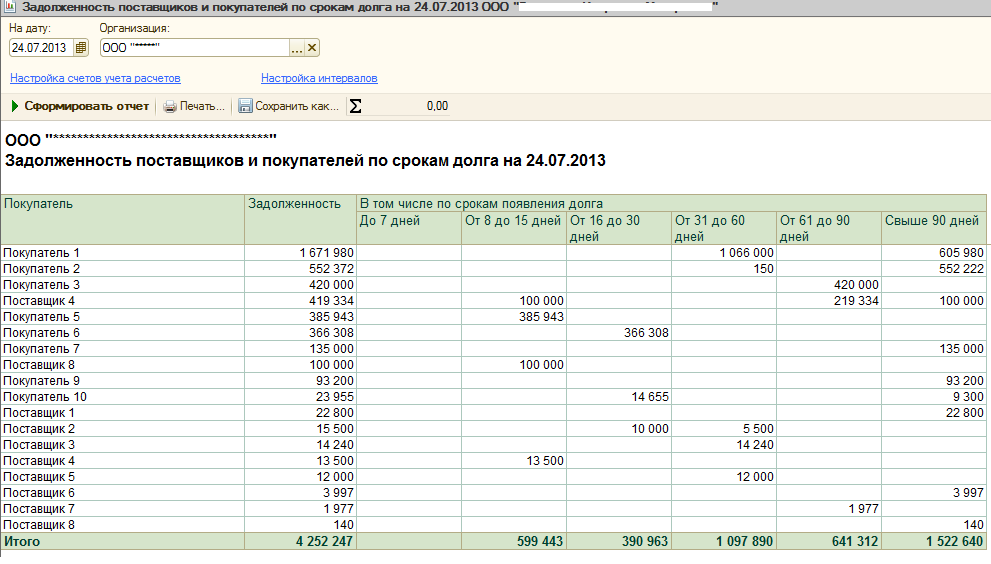Select the Поставщик 3 row name
This screenshot has height=564, width=991.
click(x=39, y=445)
